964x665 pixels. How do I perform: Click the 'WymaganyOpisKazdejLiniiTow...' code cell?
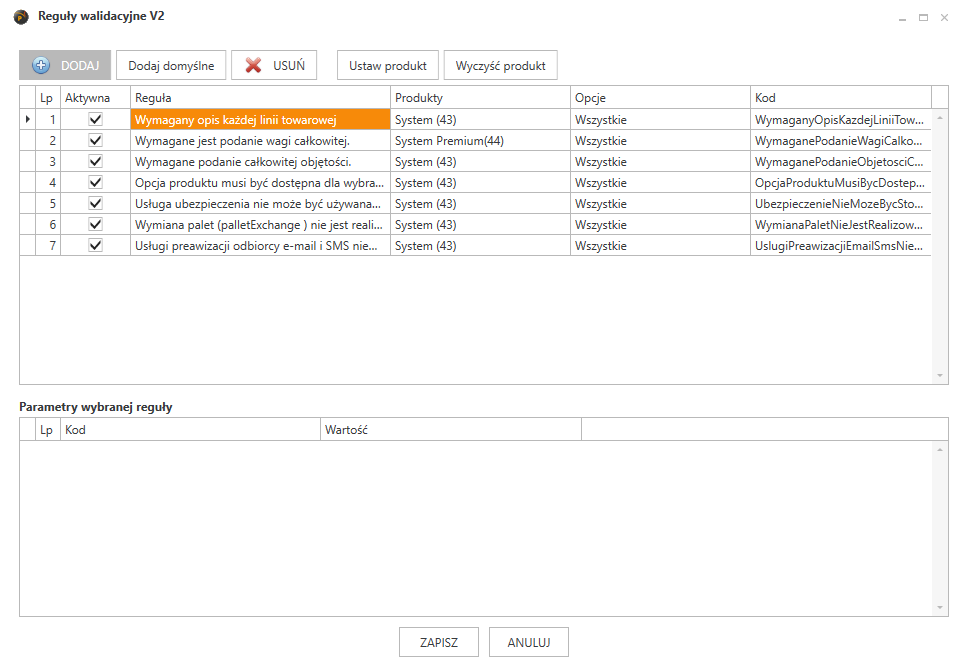coord(840,119)
